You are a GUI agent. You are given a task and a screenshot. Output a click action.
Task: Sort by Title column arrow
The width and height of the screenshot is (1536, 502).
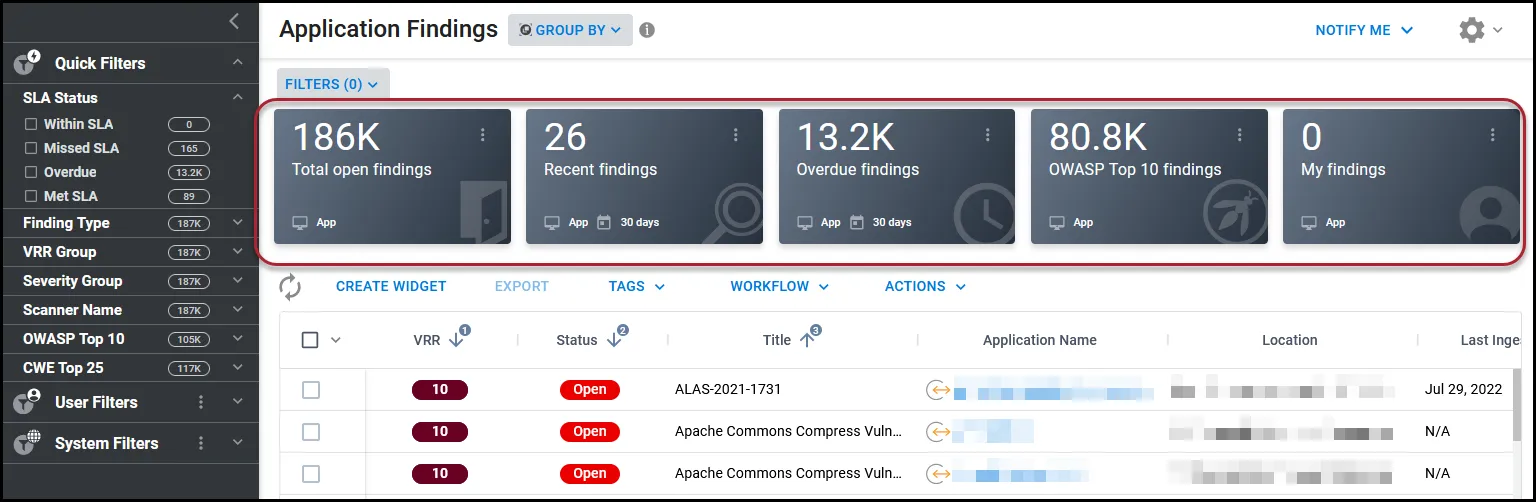coord(808,339)
